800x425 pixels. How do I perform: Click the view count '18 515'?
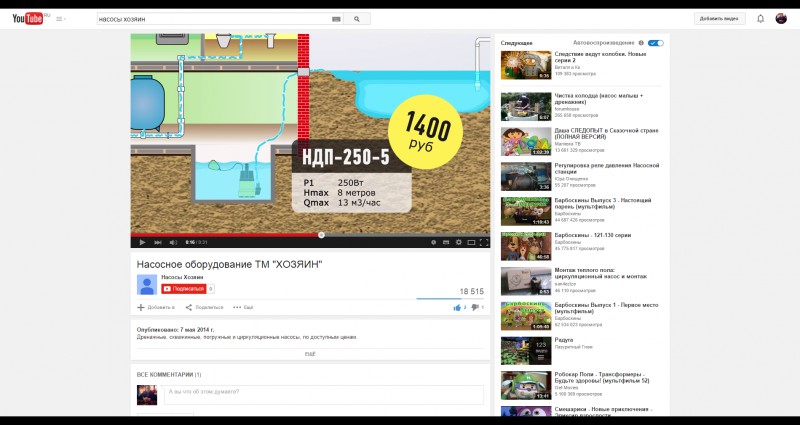(x=471, y=292)
